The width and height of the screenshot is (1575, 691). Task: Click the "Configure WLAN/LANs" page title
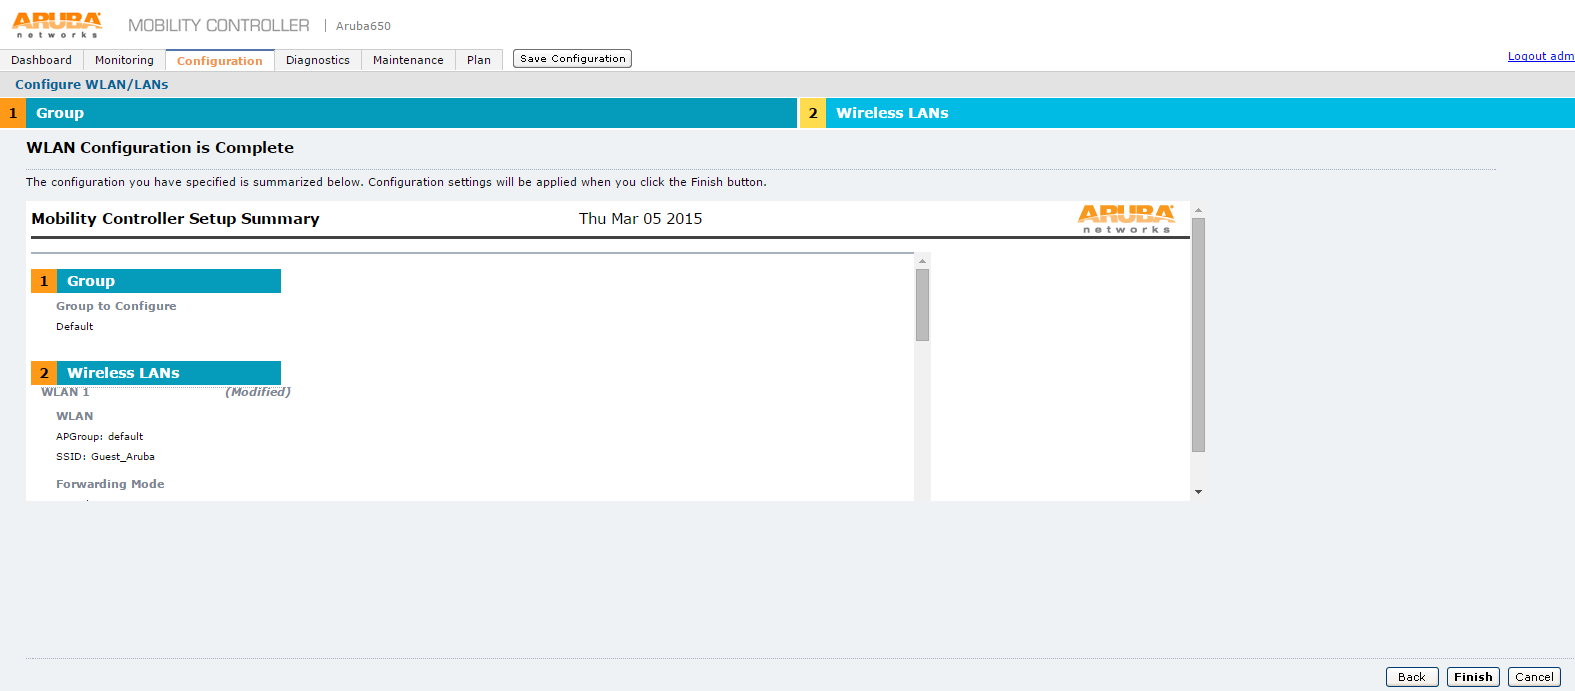point(92,85)
